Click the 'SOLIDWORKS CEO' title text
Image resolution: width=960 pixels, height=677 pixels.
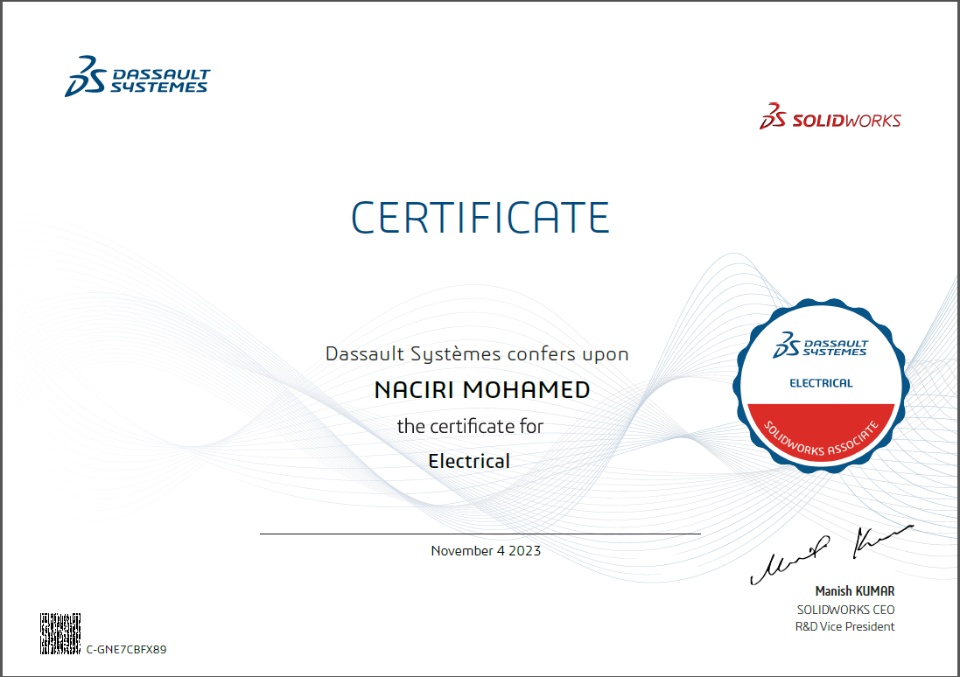[846, 610]
